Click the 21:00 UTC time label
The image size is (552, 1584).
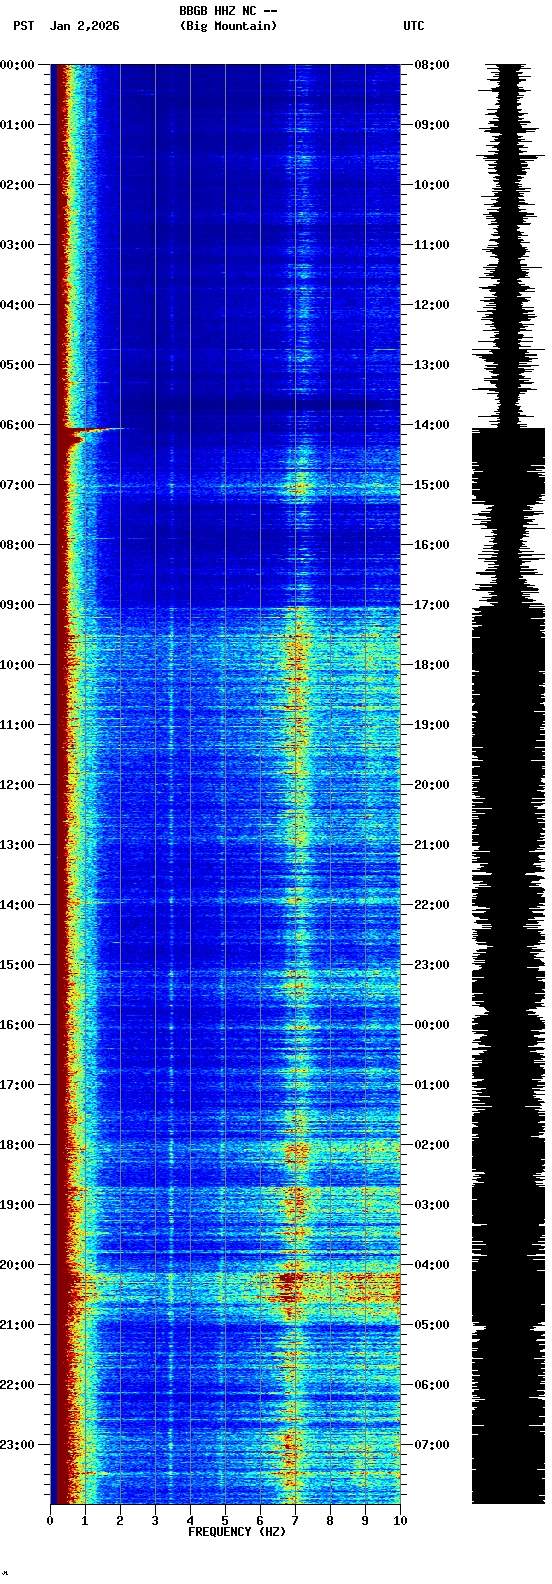point(432,845)
